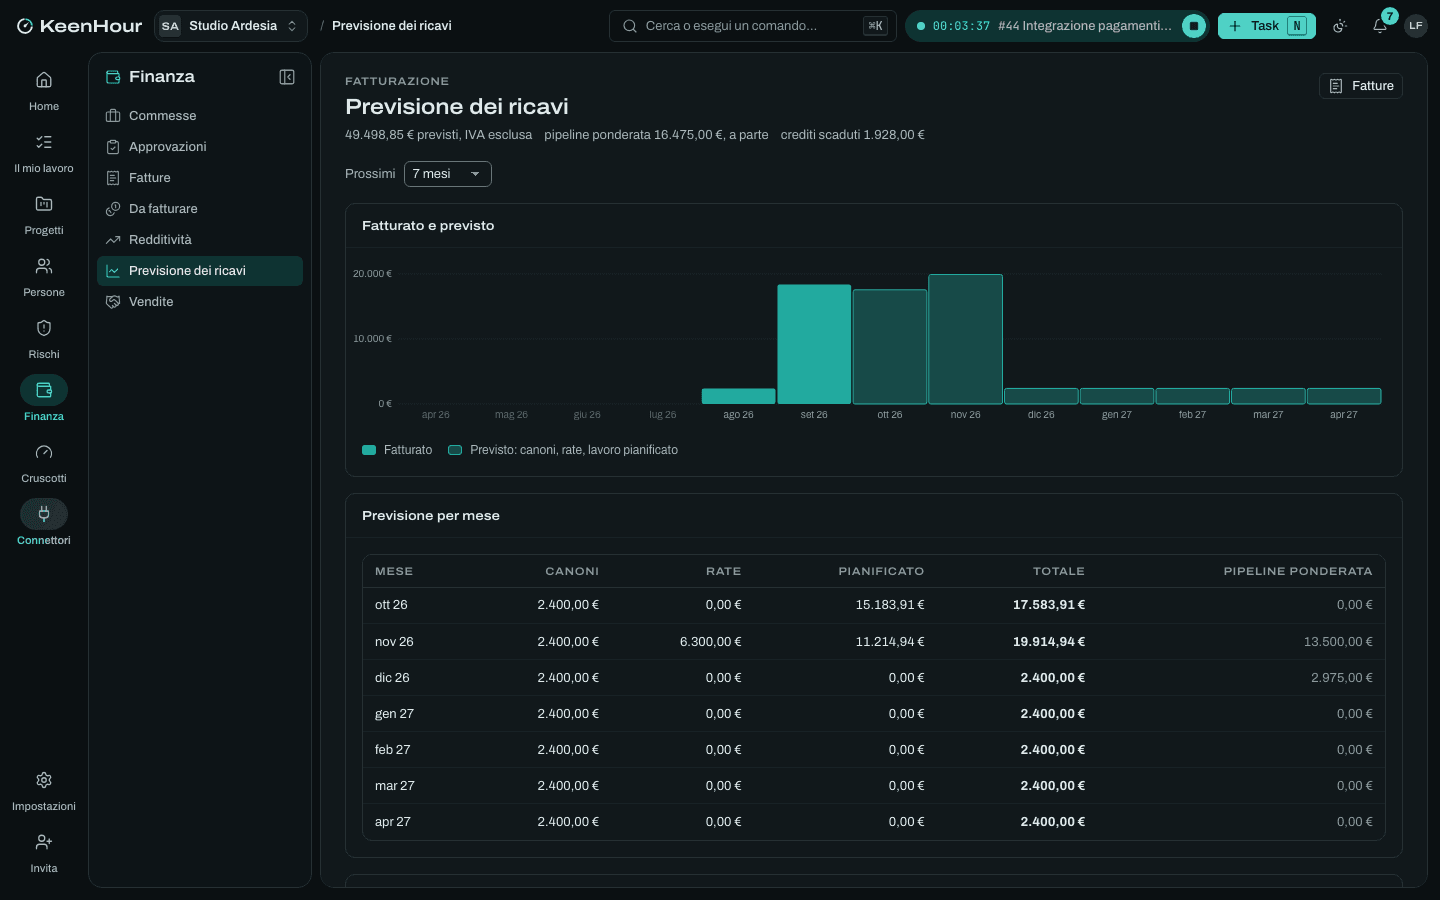
Task: Open Approvazioni in the Finanza menu
Action: 200,147
